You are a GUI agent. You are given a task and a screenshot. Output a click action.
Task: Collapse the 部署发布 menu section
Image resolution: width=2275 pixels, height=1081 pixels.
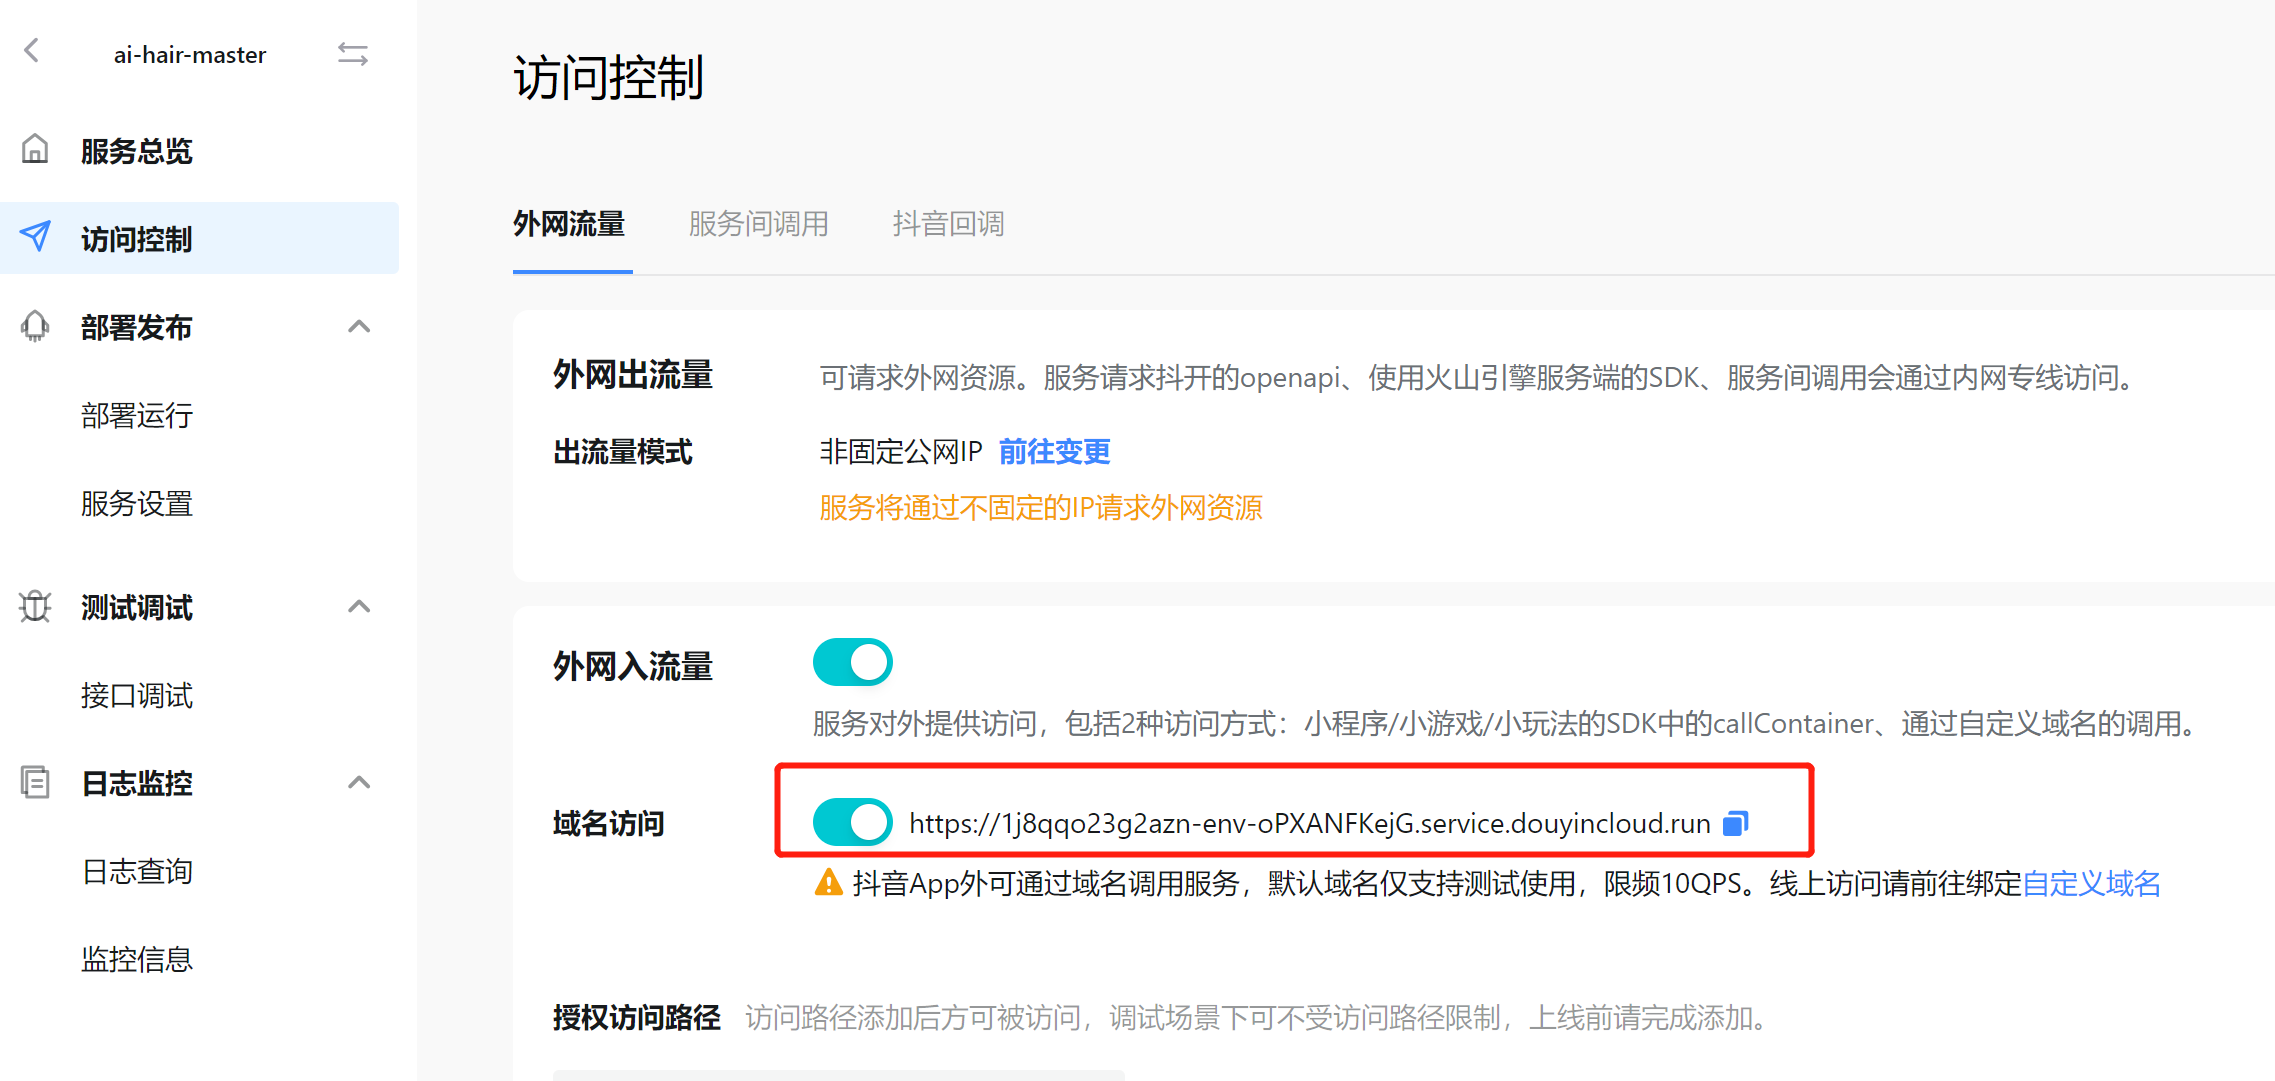tap(359, 326)
